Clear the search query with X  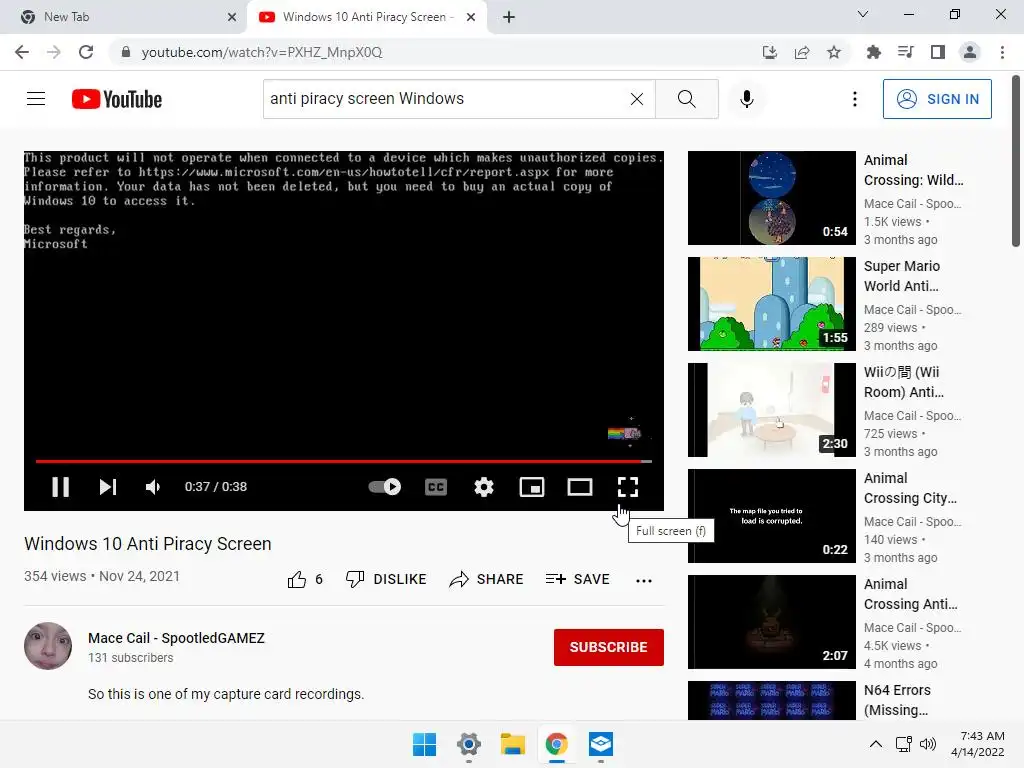click(637, 99)
